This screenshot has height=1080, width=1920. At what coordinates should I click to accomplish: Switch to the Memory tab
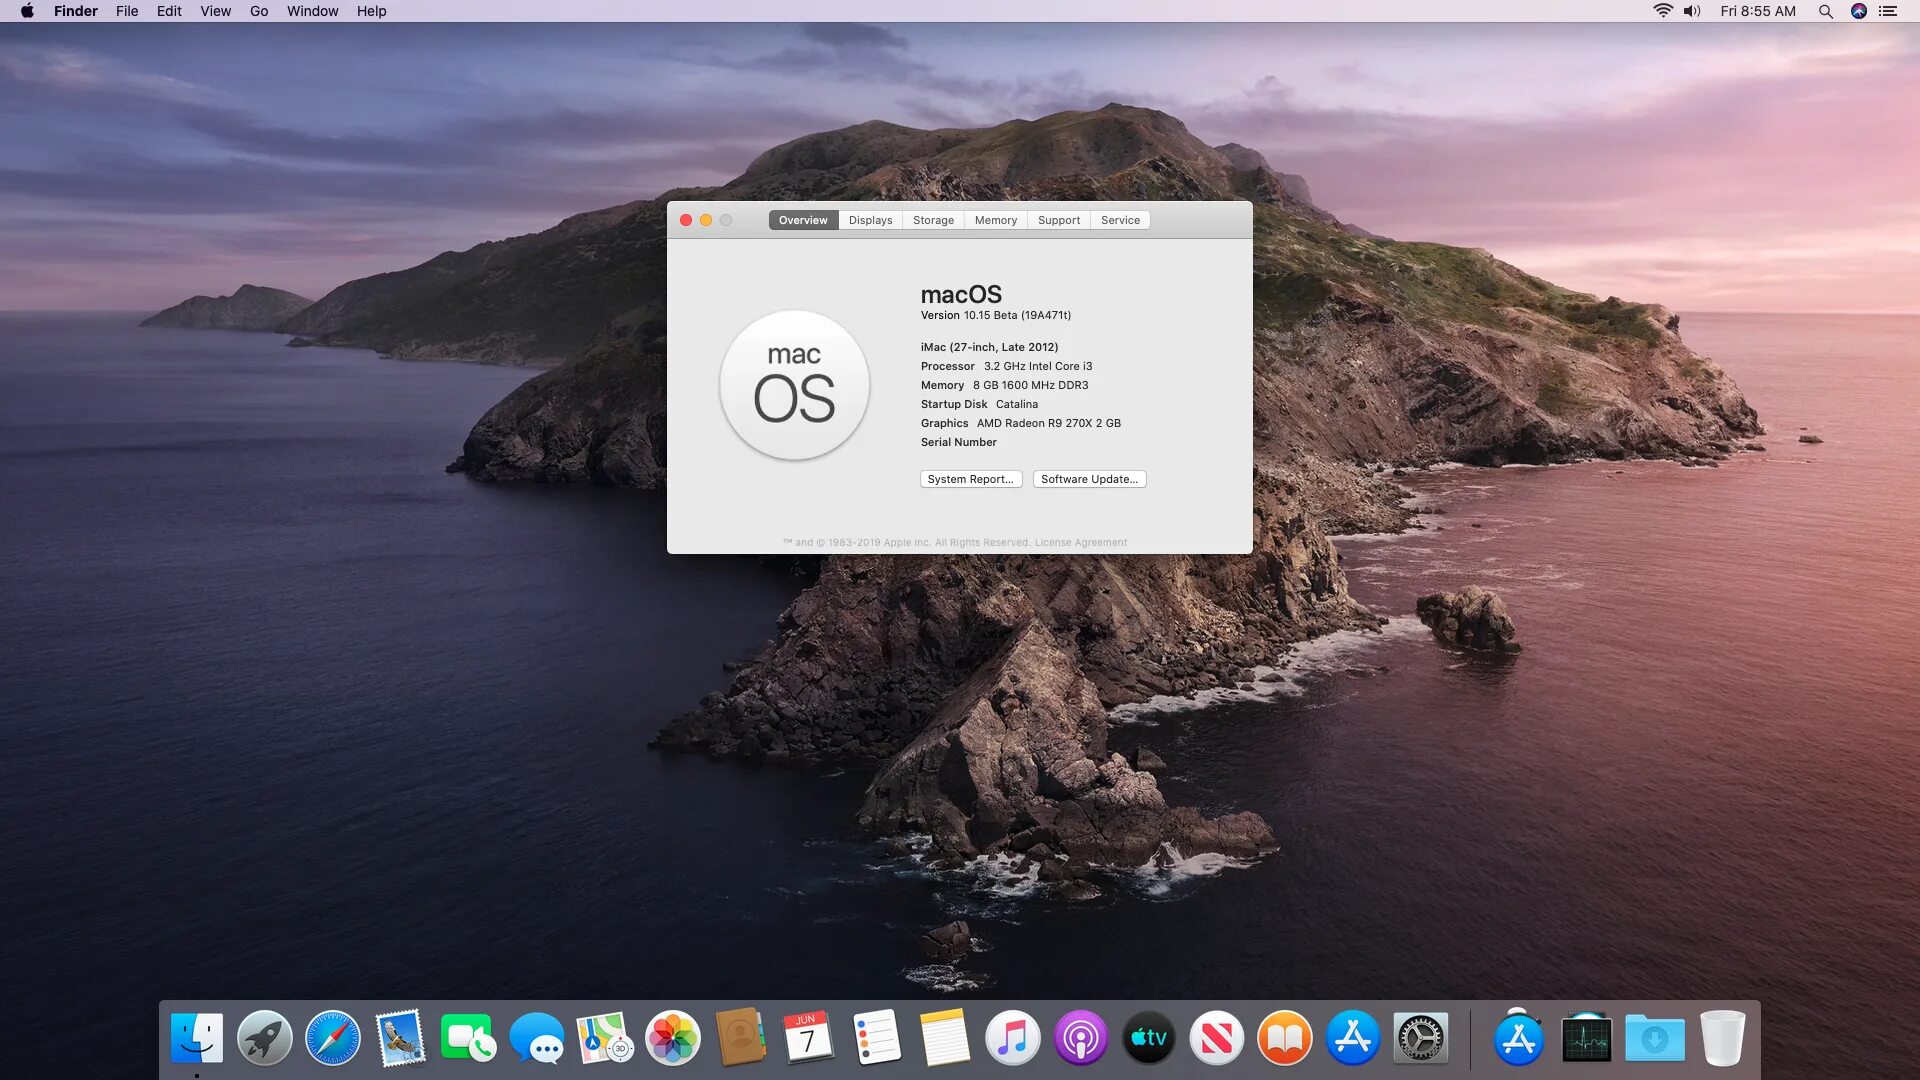coord(996,219)
